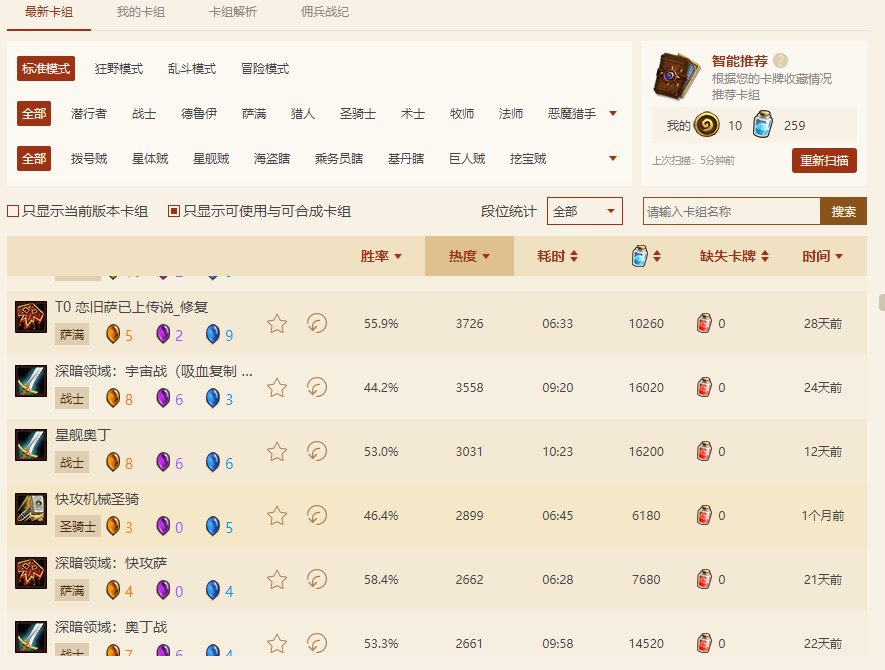Click the arcane dust jar column header icon

tap(640, 257)
